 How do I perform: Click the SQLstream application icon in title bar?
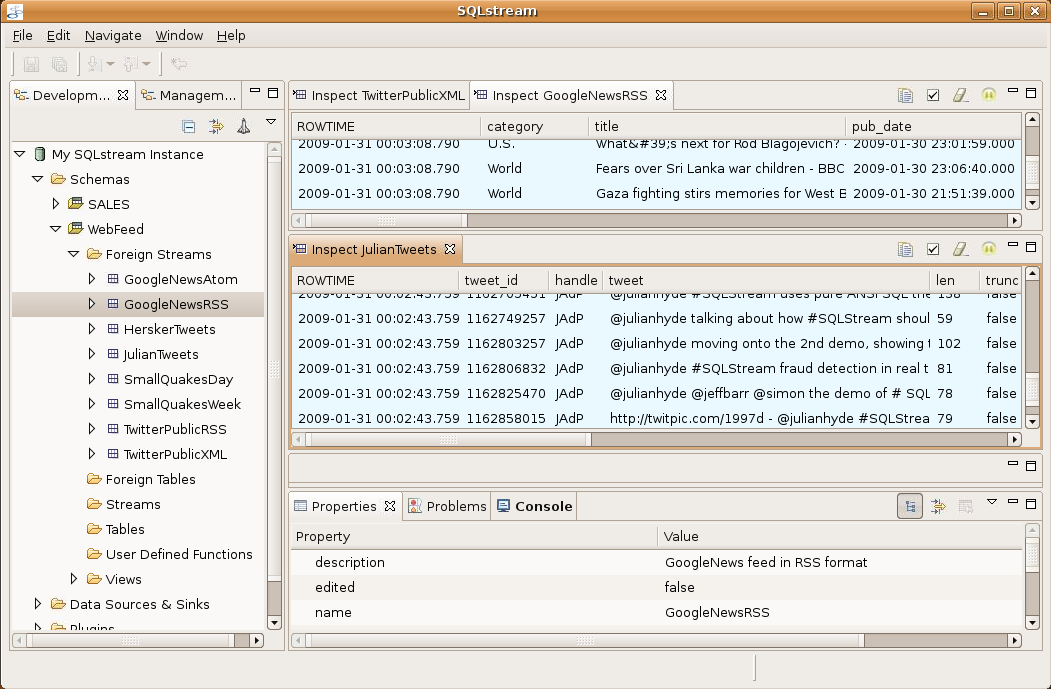point(14,11)
